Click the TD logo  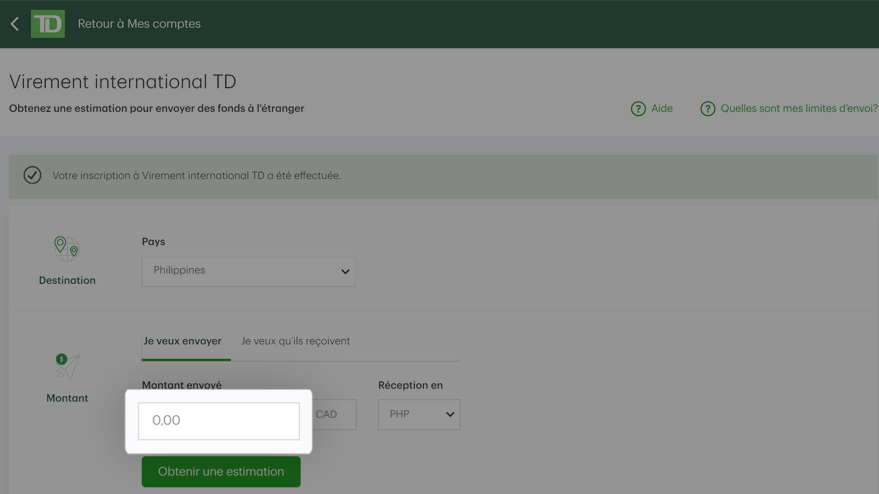point(48,24)
